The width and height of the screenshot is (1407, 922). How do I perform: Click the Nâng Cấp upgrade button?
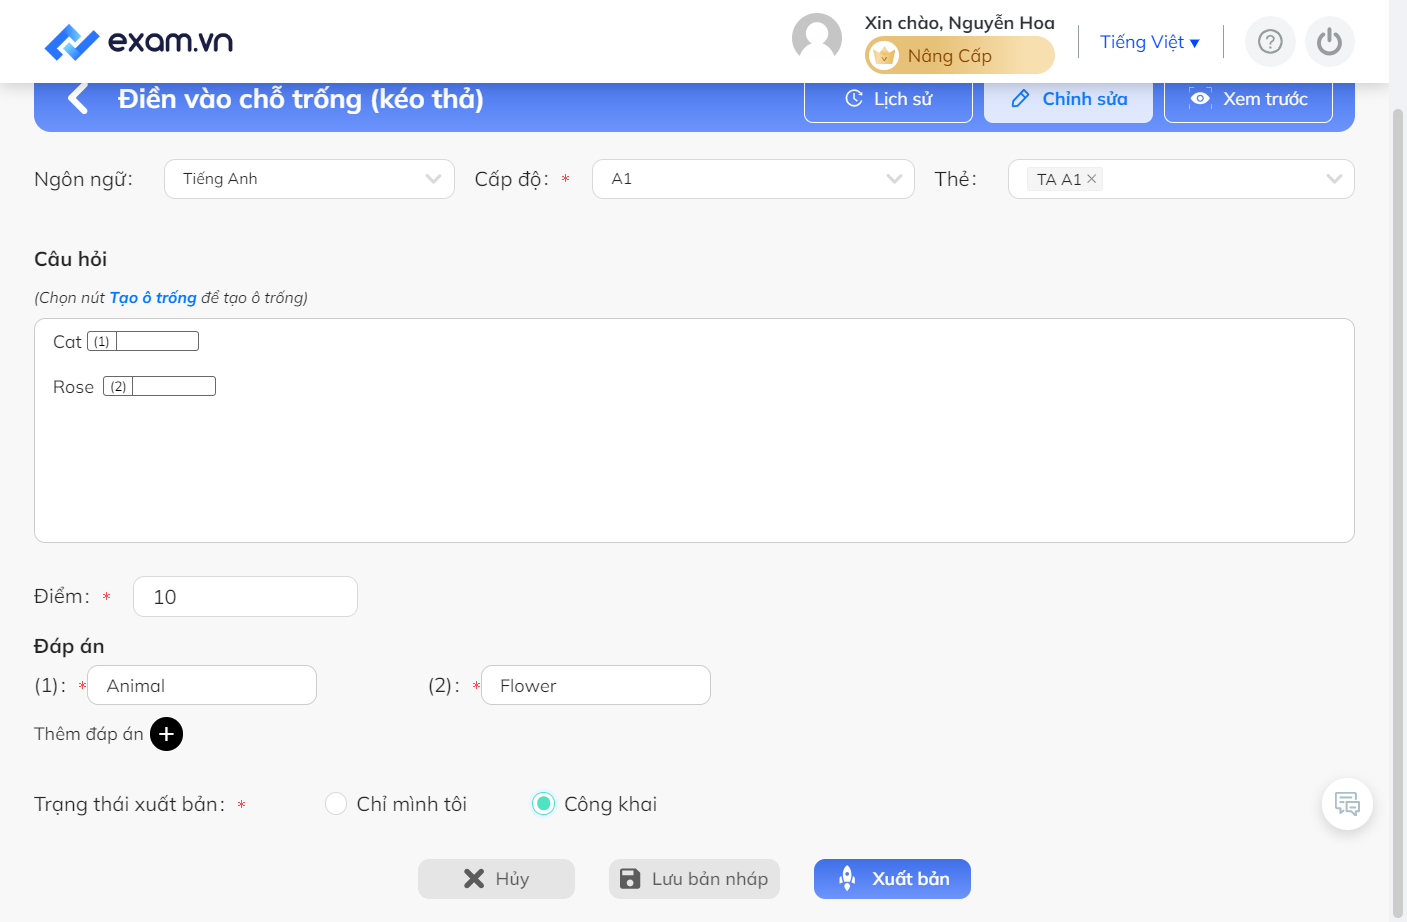pos(959,56)
